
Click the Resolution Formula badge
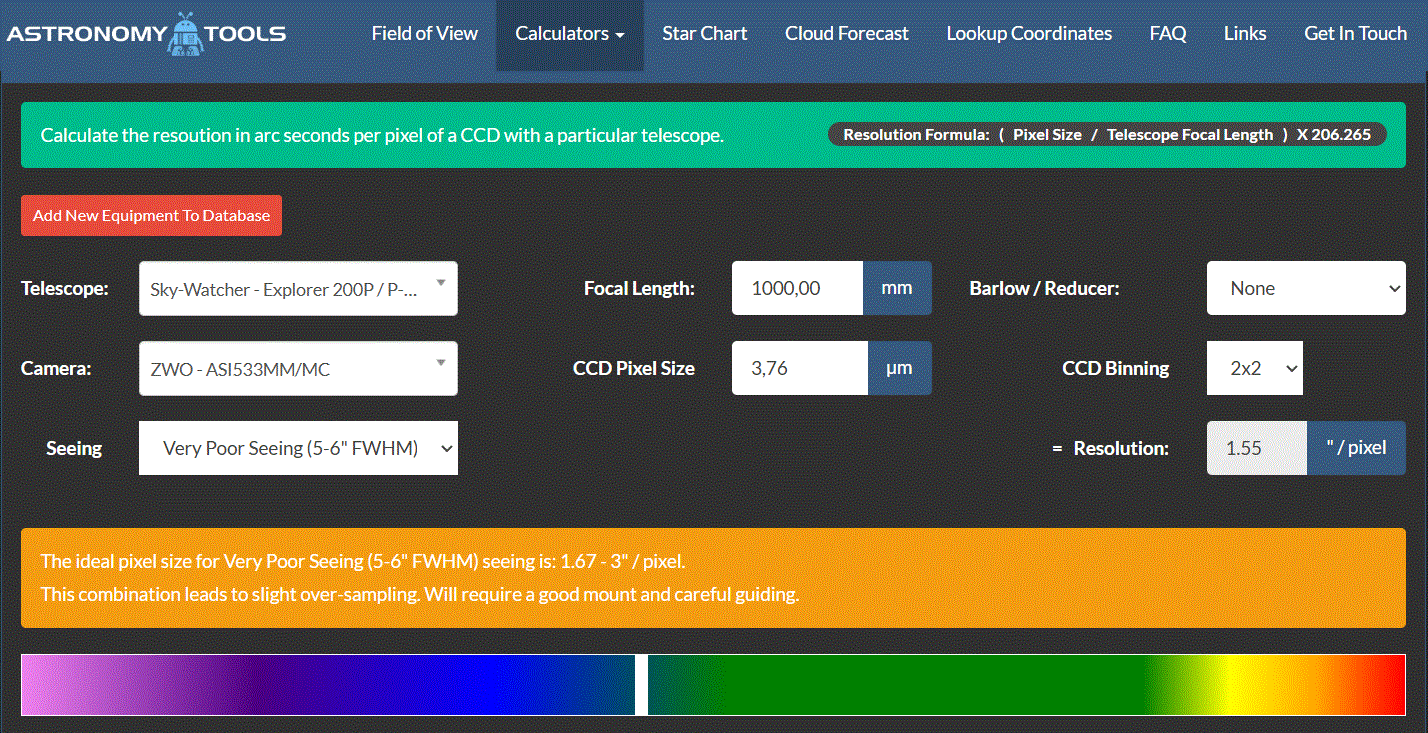click(1107, 134)
